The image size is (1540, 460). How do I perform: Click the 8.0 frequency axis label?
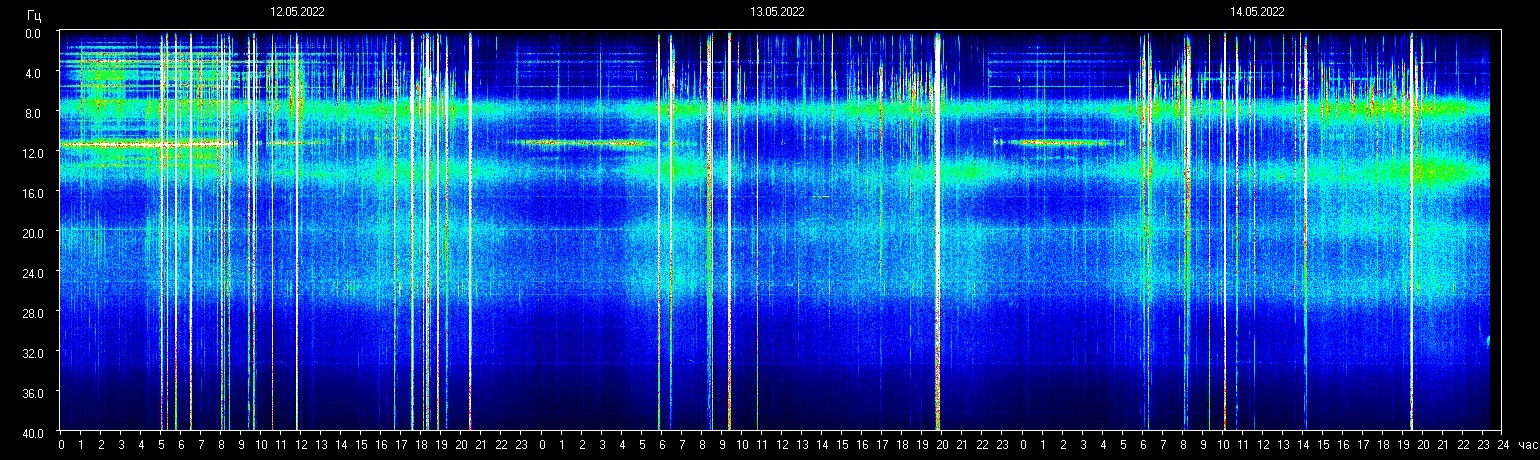pyautogui.click(x=33, y=113)
